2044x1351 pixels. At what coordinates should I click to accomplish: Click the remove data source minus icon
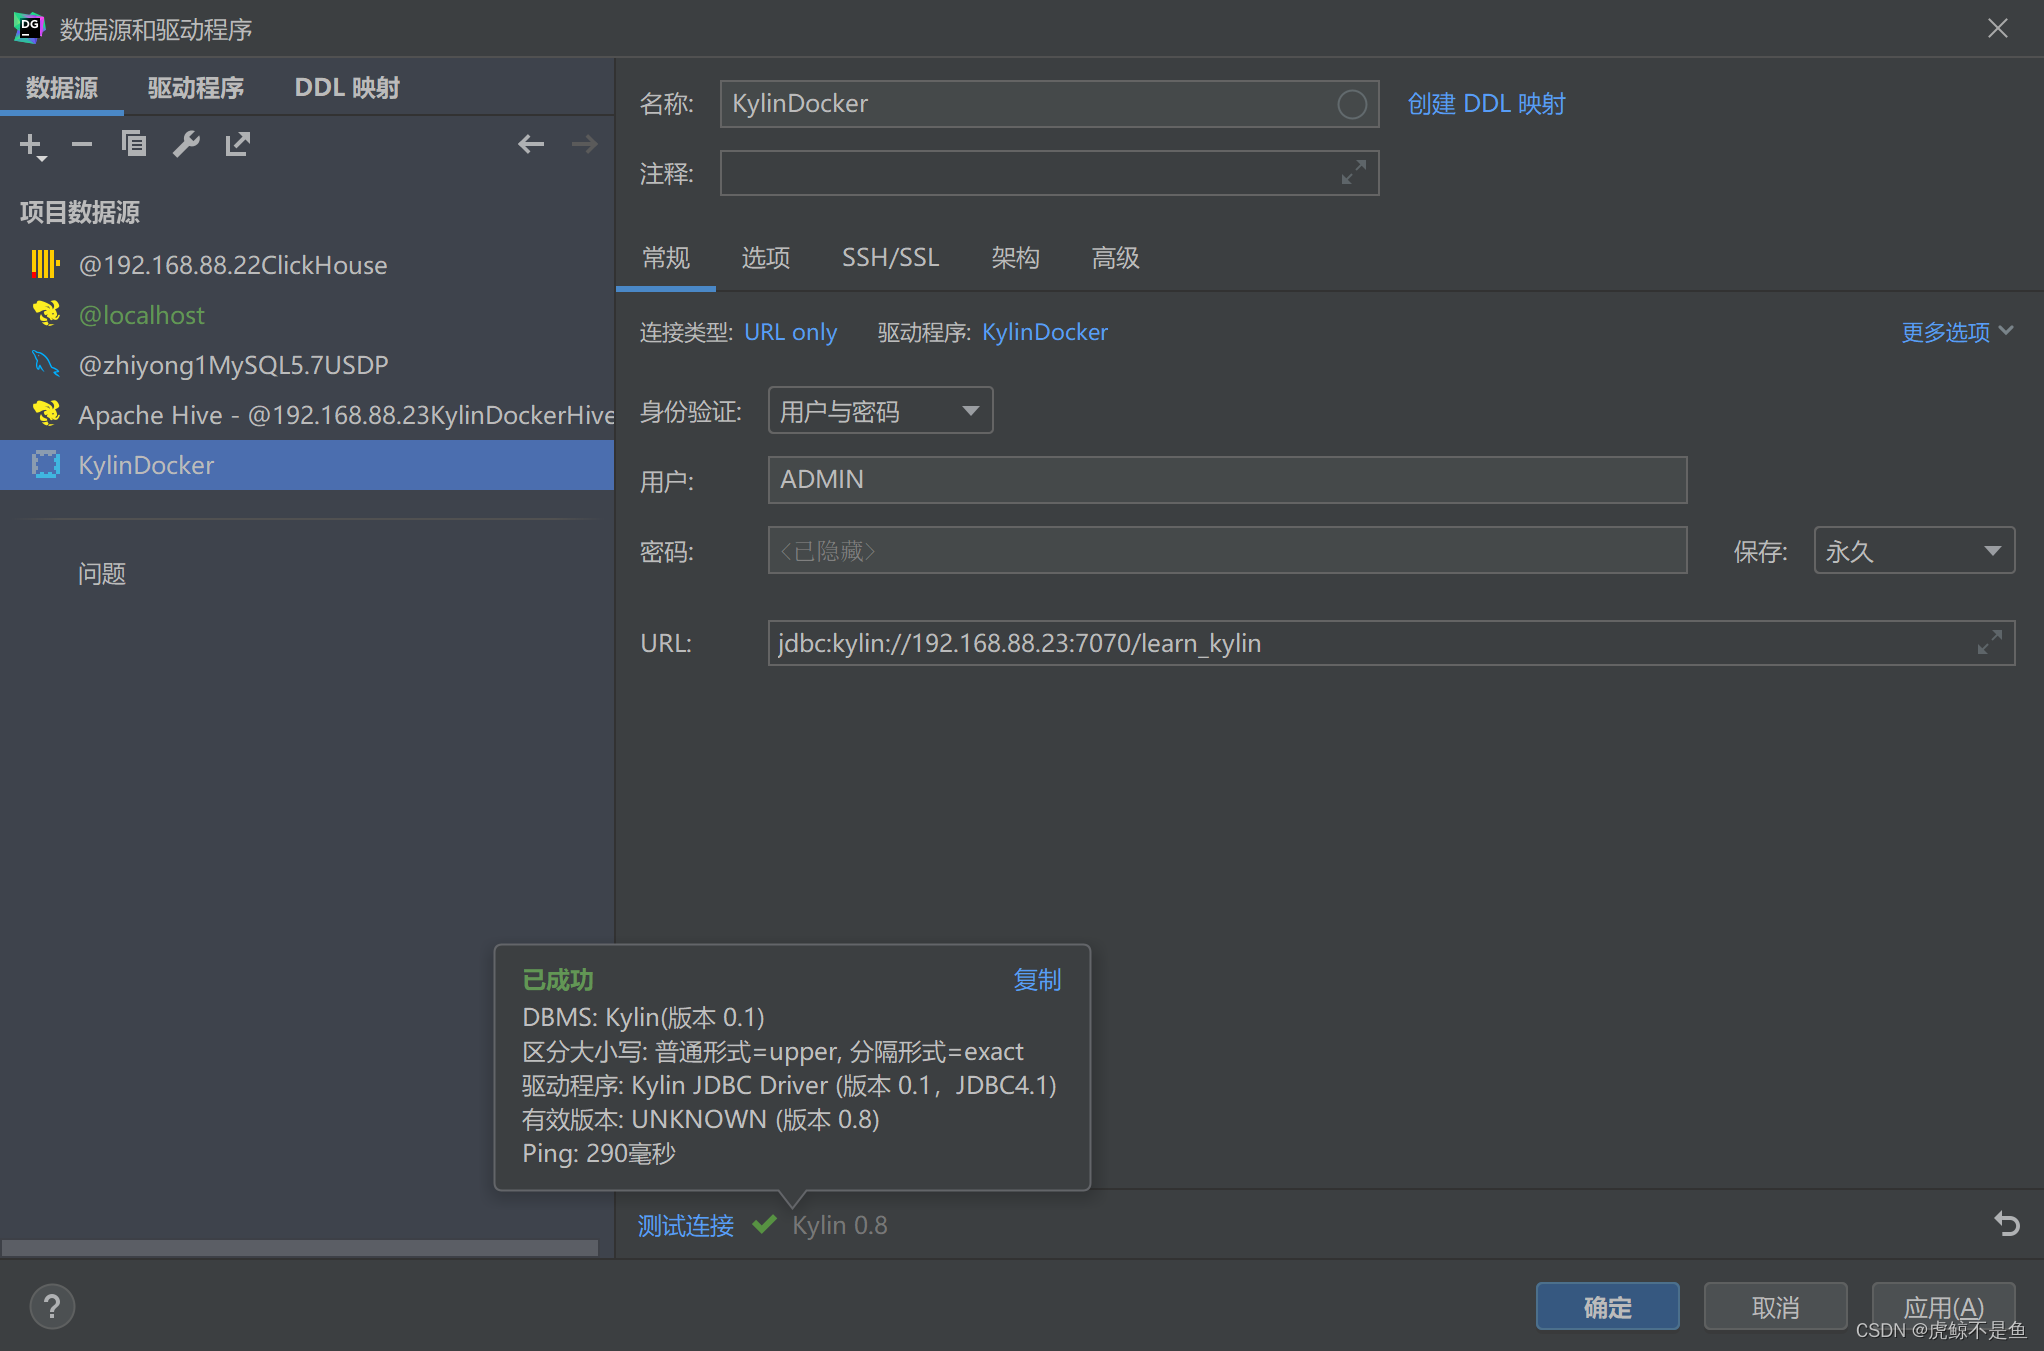pos(82,145)
